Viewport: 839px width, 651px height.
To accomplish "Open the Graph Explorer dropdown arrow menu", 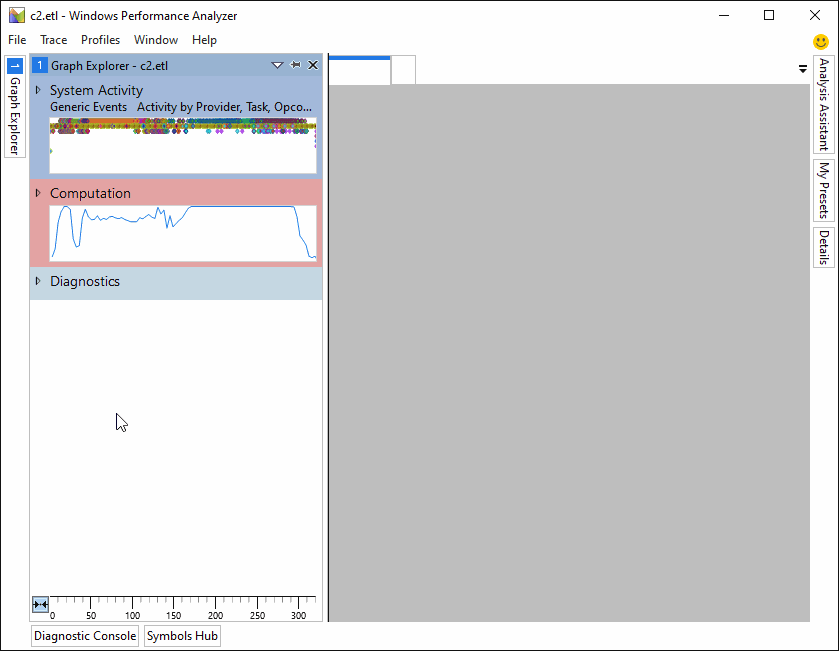I will pyautogui.click(x=277, y=64).
